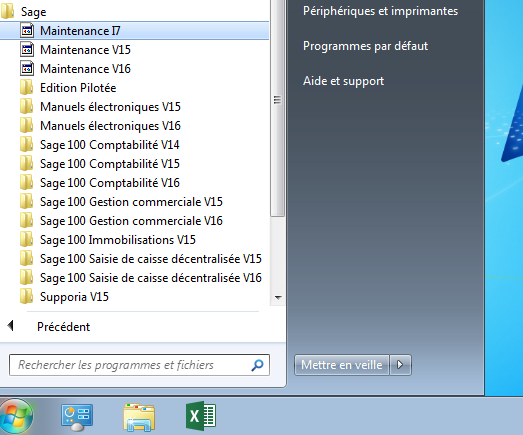Click Sage 100 Saisie de caisse décentralisée V16 text
The width and height of the screenshot is (523, 435).
(151, 278)
